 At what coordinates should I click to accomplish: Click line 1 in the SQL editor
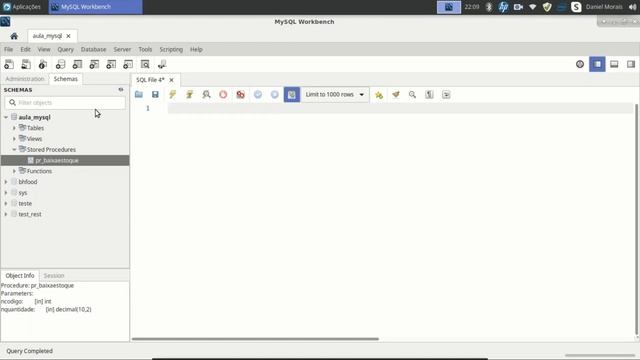click(x=400, y=109)
